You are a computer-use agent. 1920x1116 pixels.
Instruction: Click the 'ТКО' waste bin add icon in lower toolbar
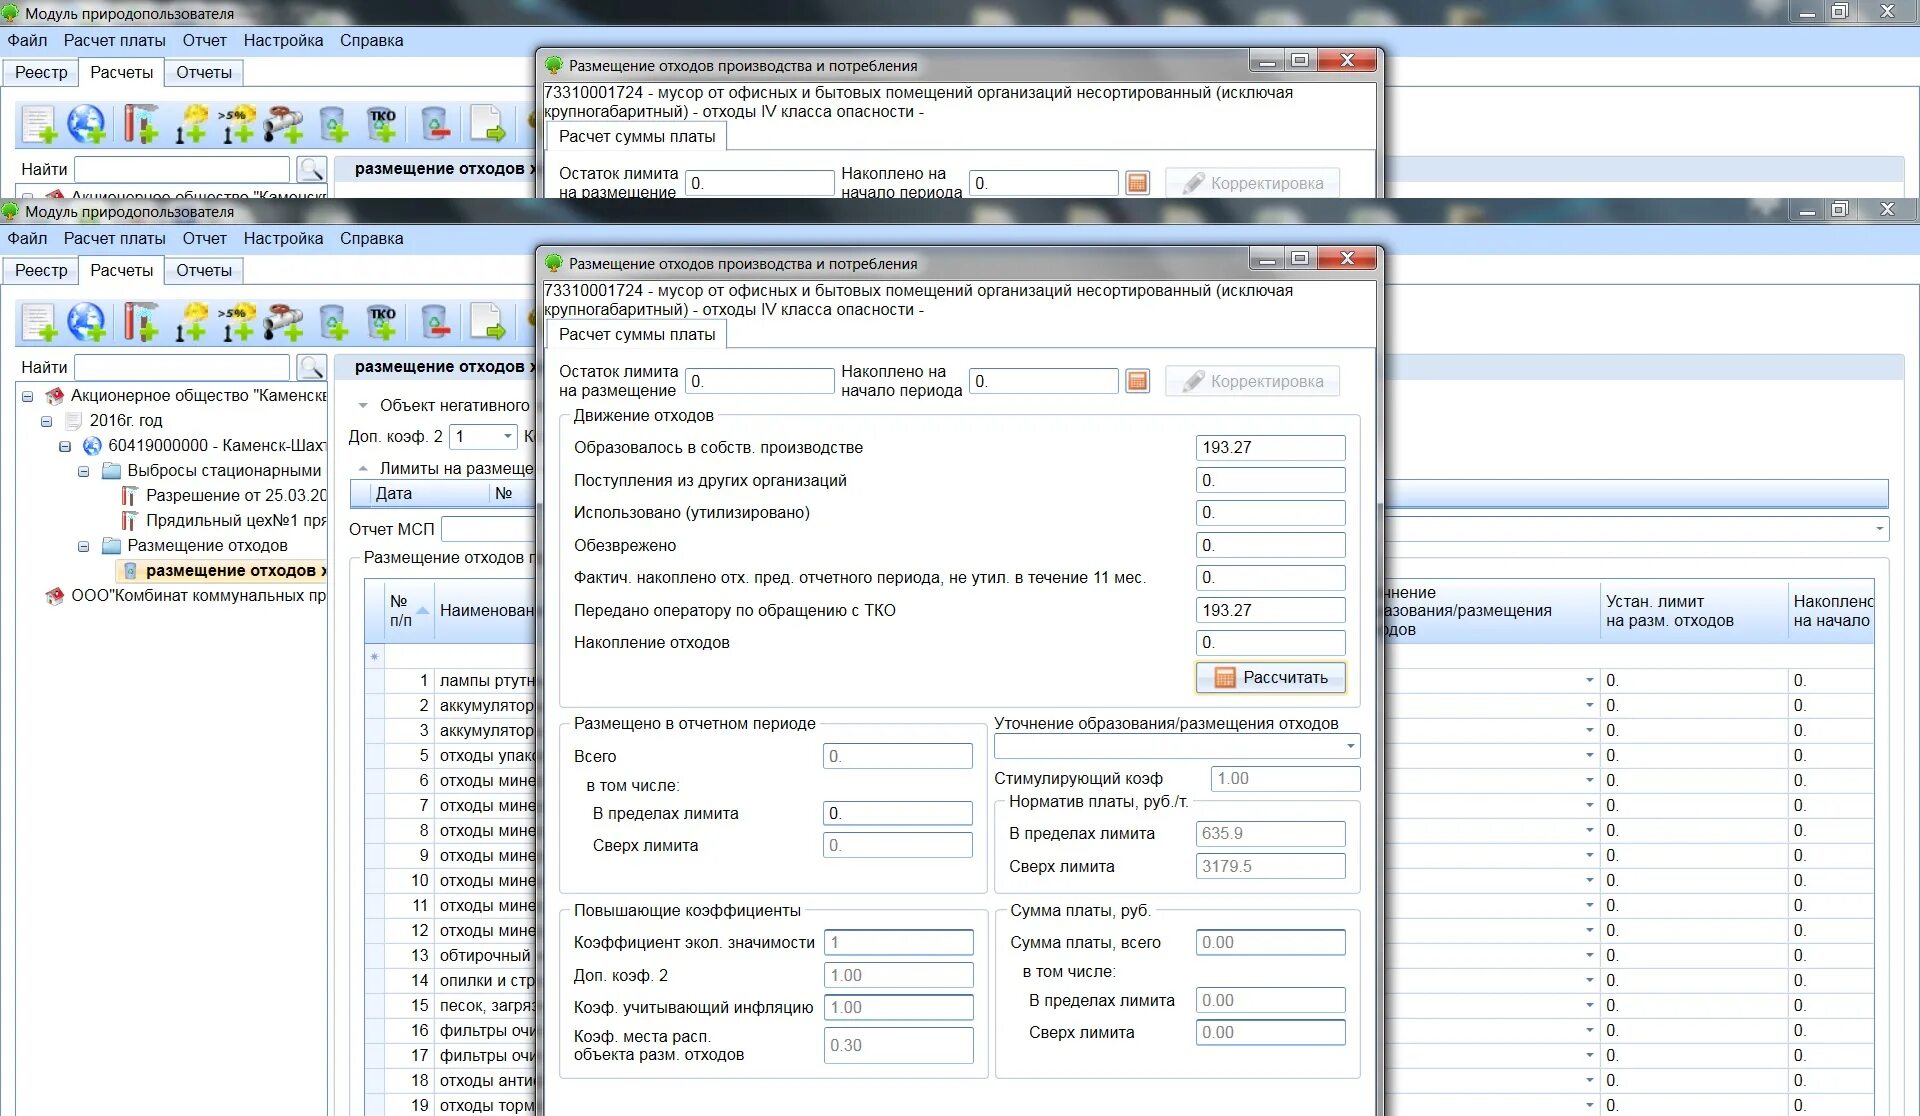(x=382, y=322)
